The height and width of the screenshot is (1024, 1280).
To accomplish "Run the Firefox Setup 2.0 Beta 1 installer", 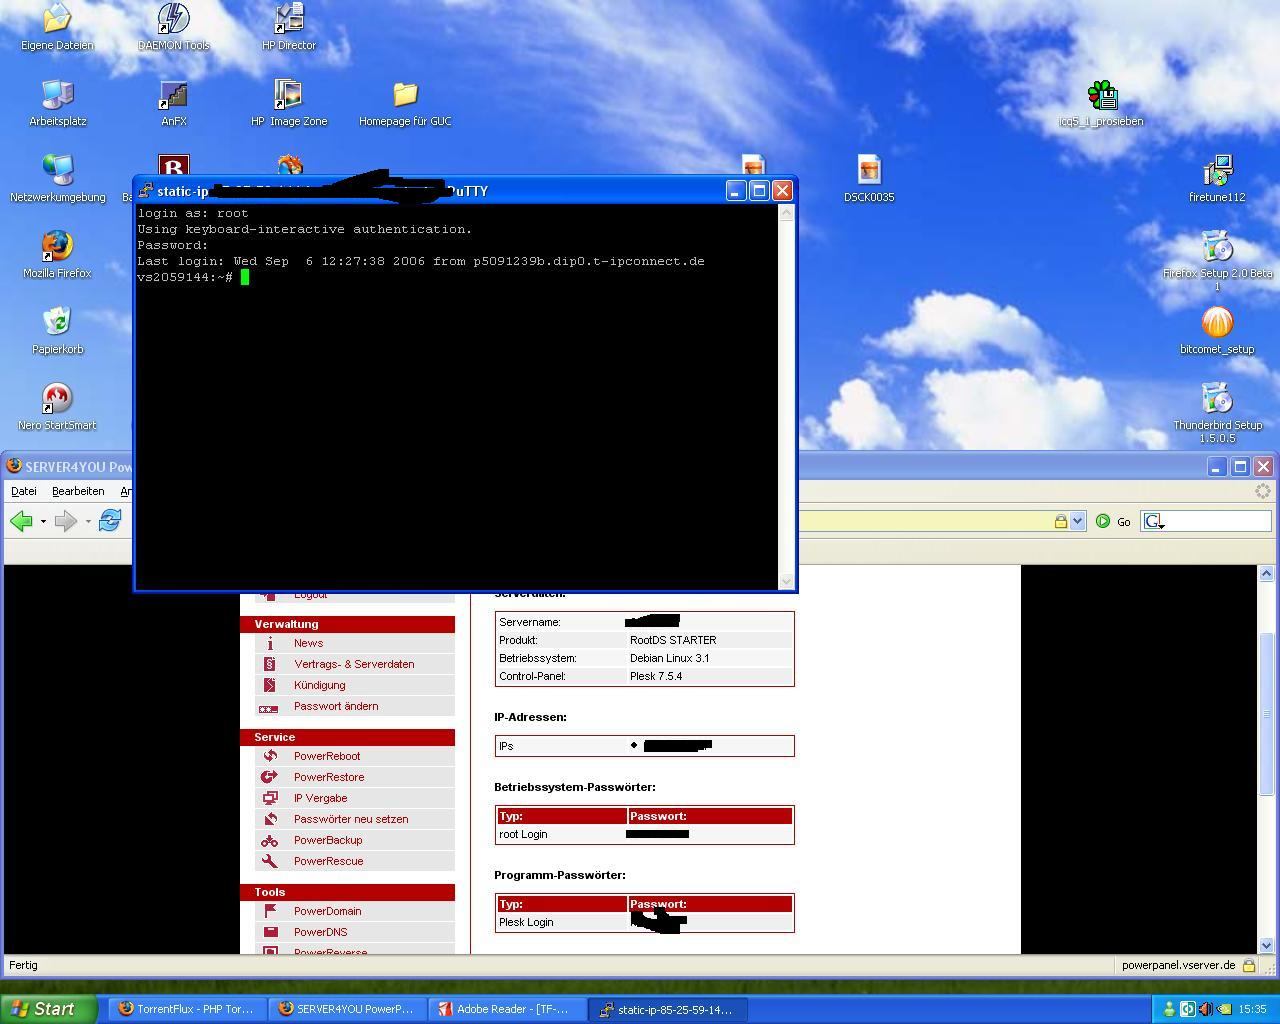I will pyautogui.click(x=1217, y=261).
